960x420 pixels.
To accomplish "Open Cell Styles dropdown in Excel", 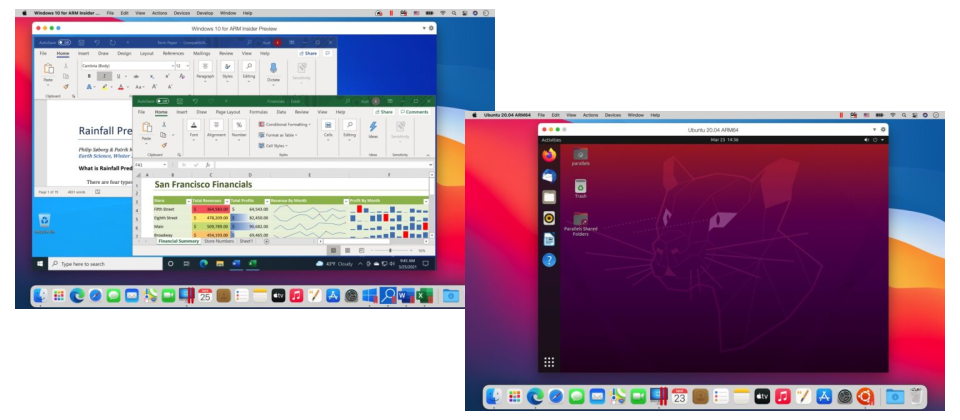I will [273, 146].
